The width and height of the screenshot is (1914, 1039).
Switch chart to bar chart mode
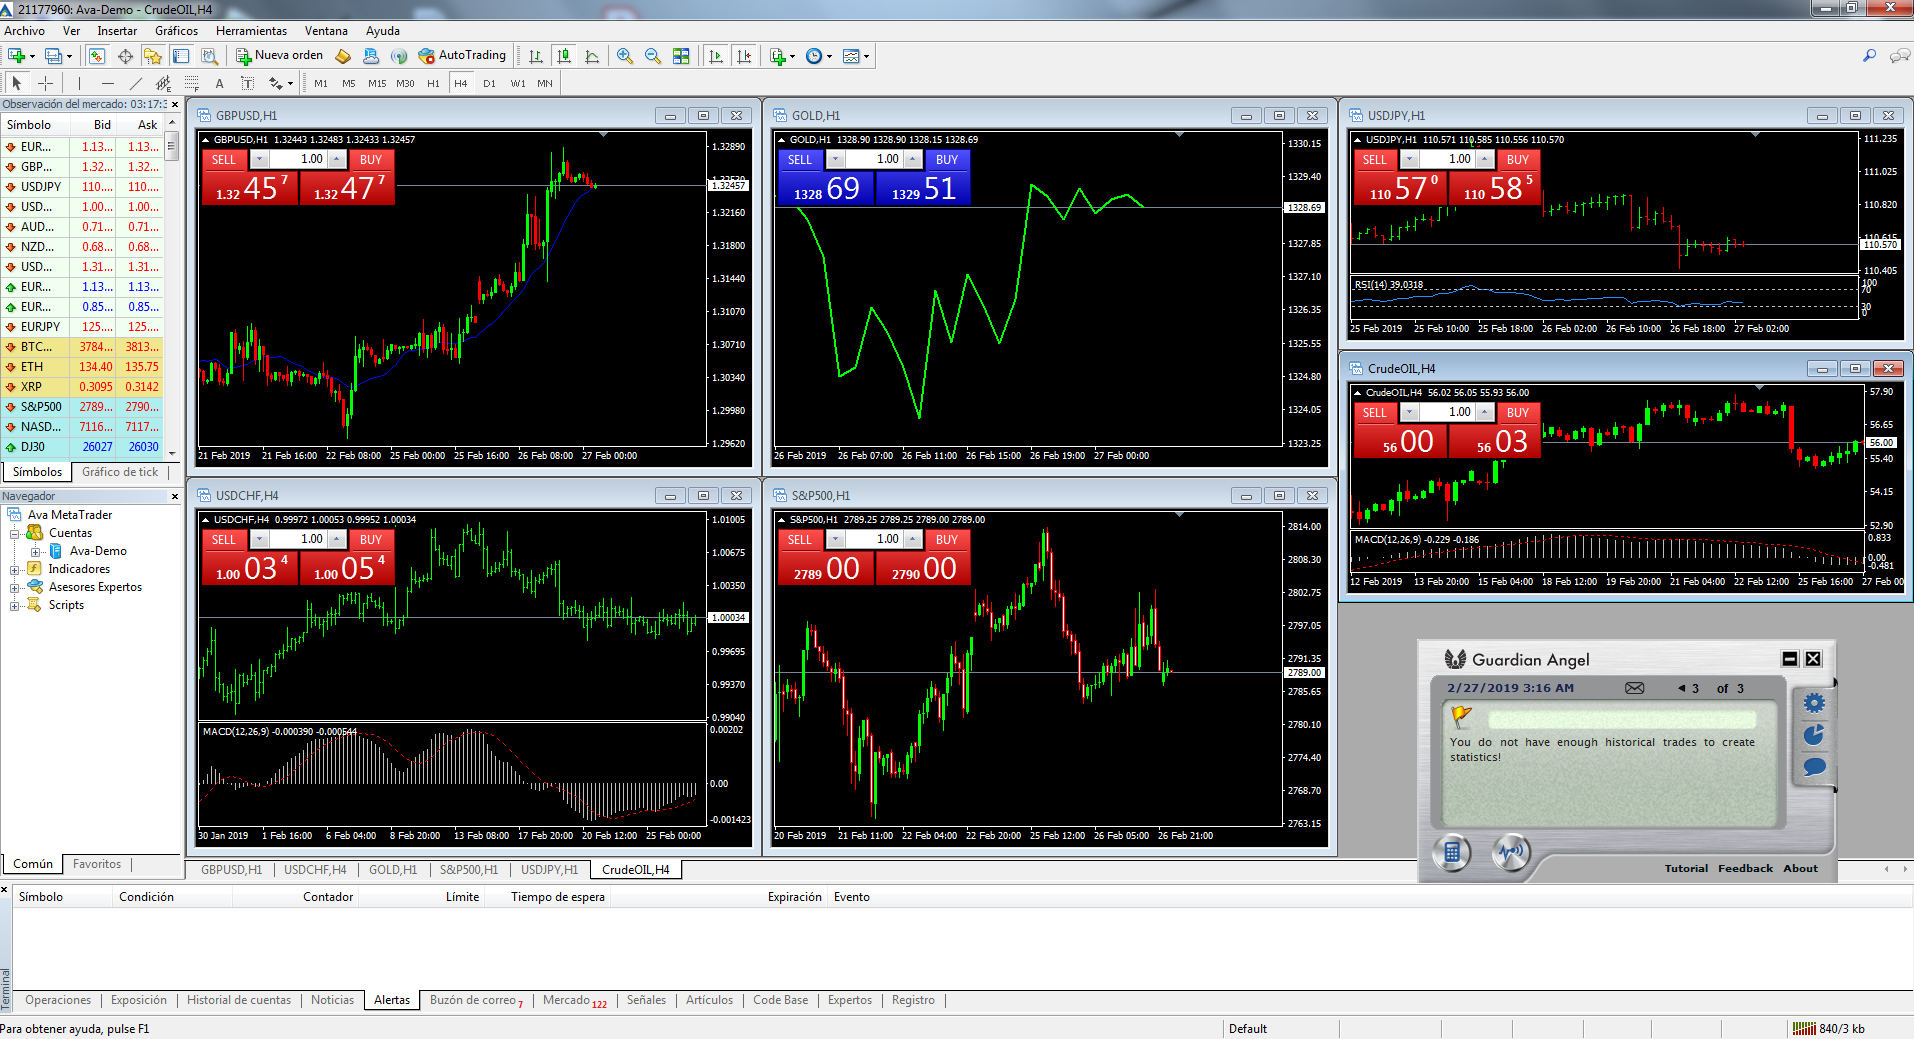(536, 56)
